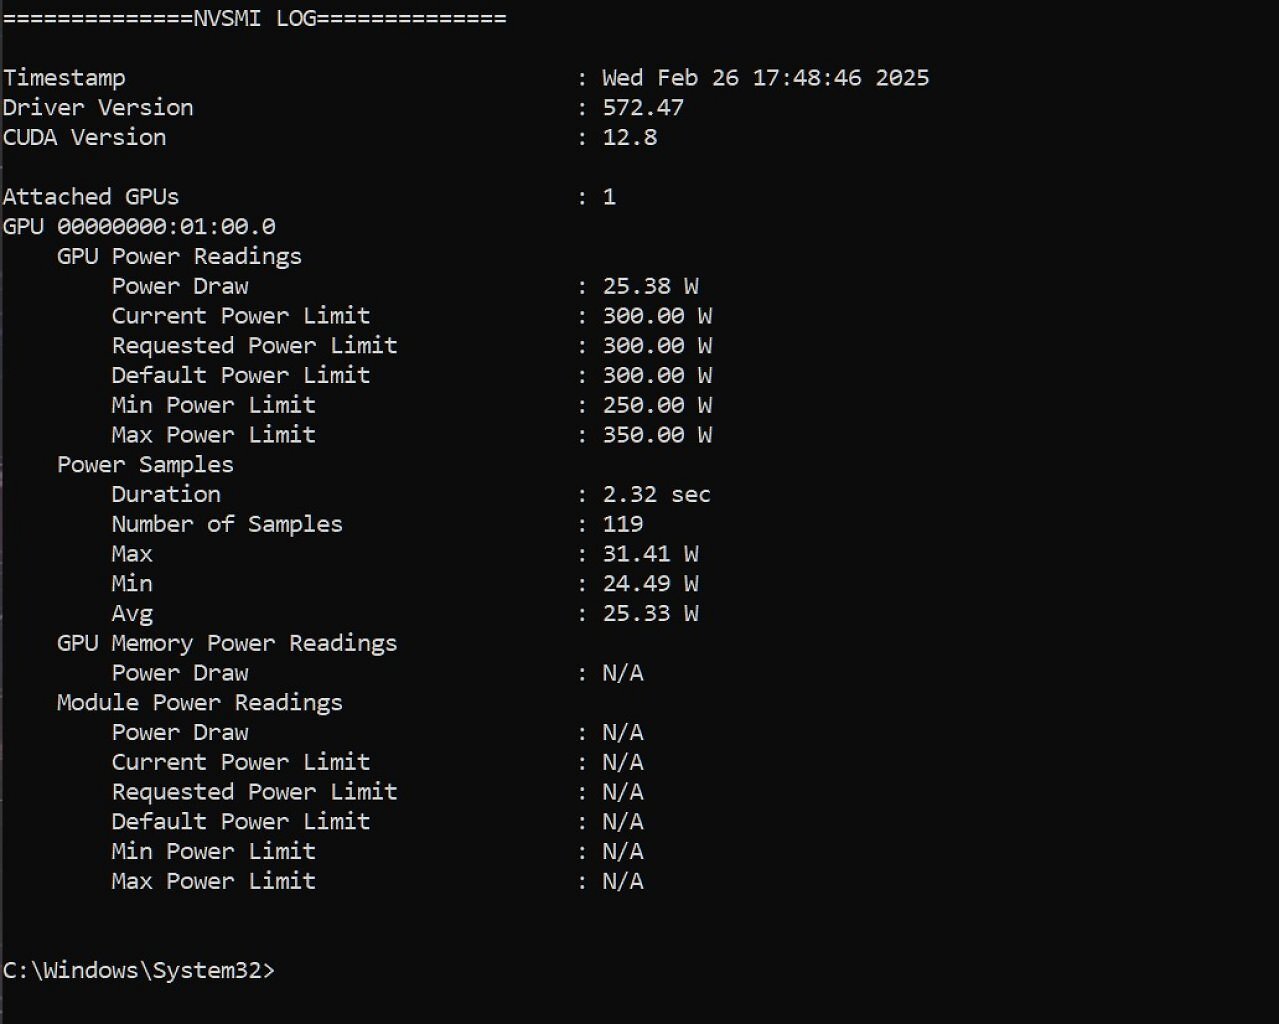Image resolution: width=1279 pixels, height=1024 pixels.
Task: Click the NVSMI LOG header line
Action: click(x=255, y=18)
